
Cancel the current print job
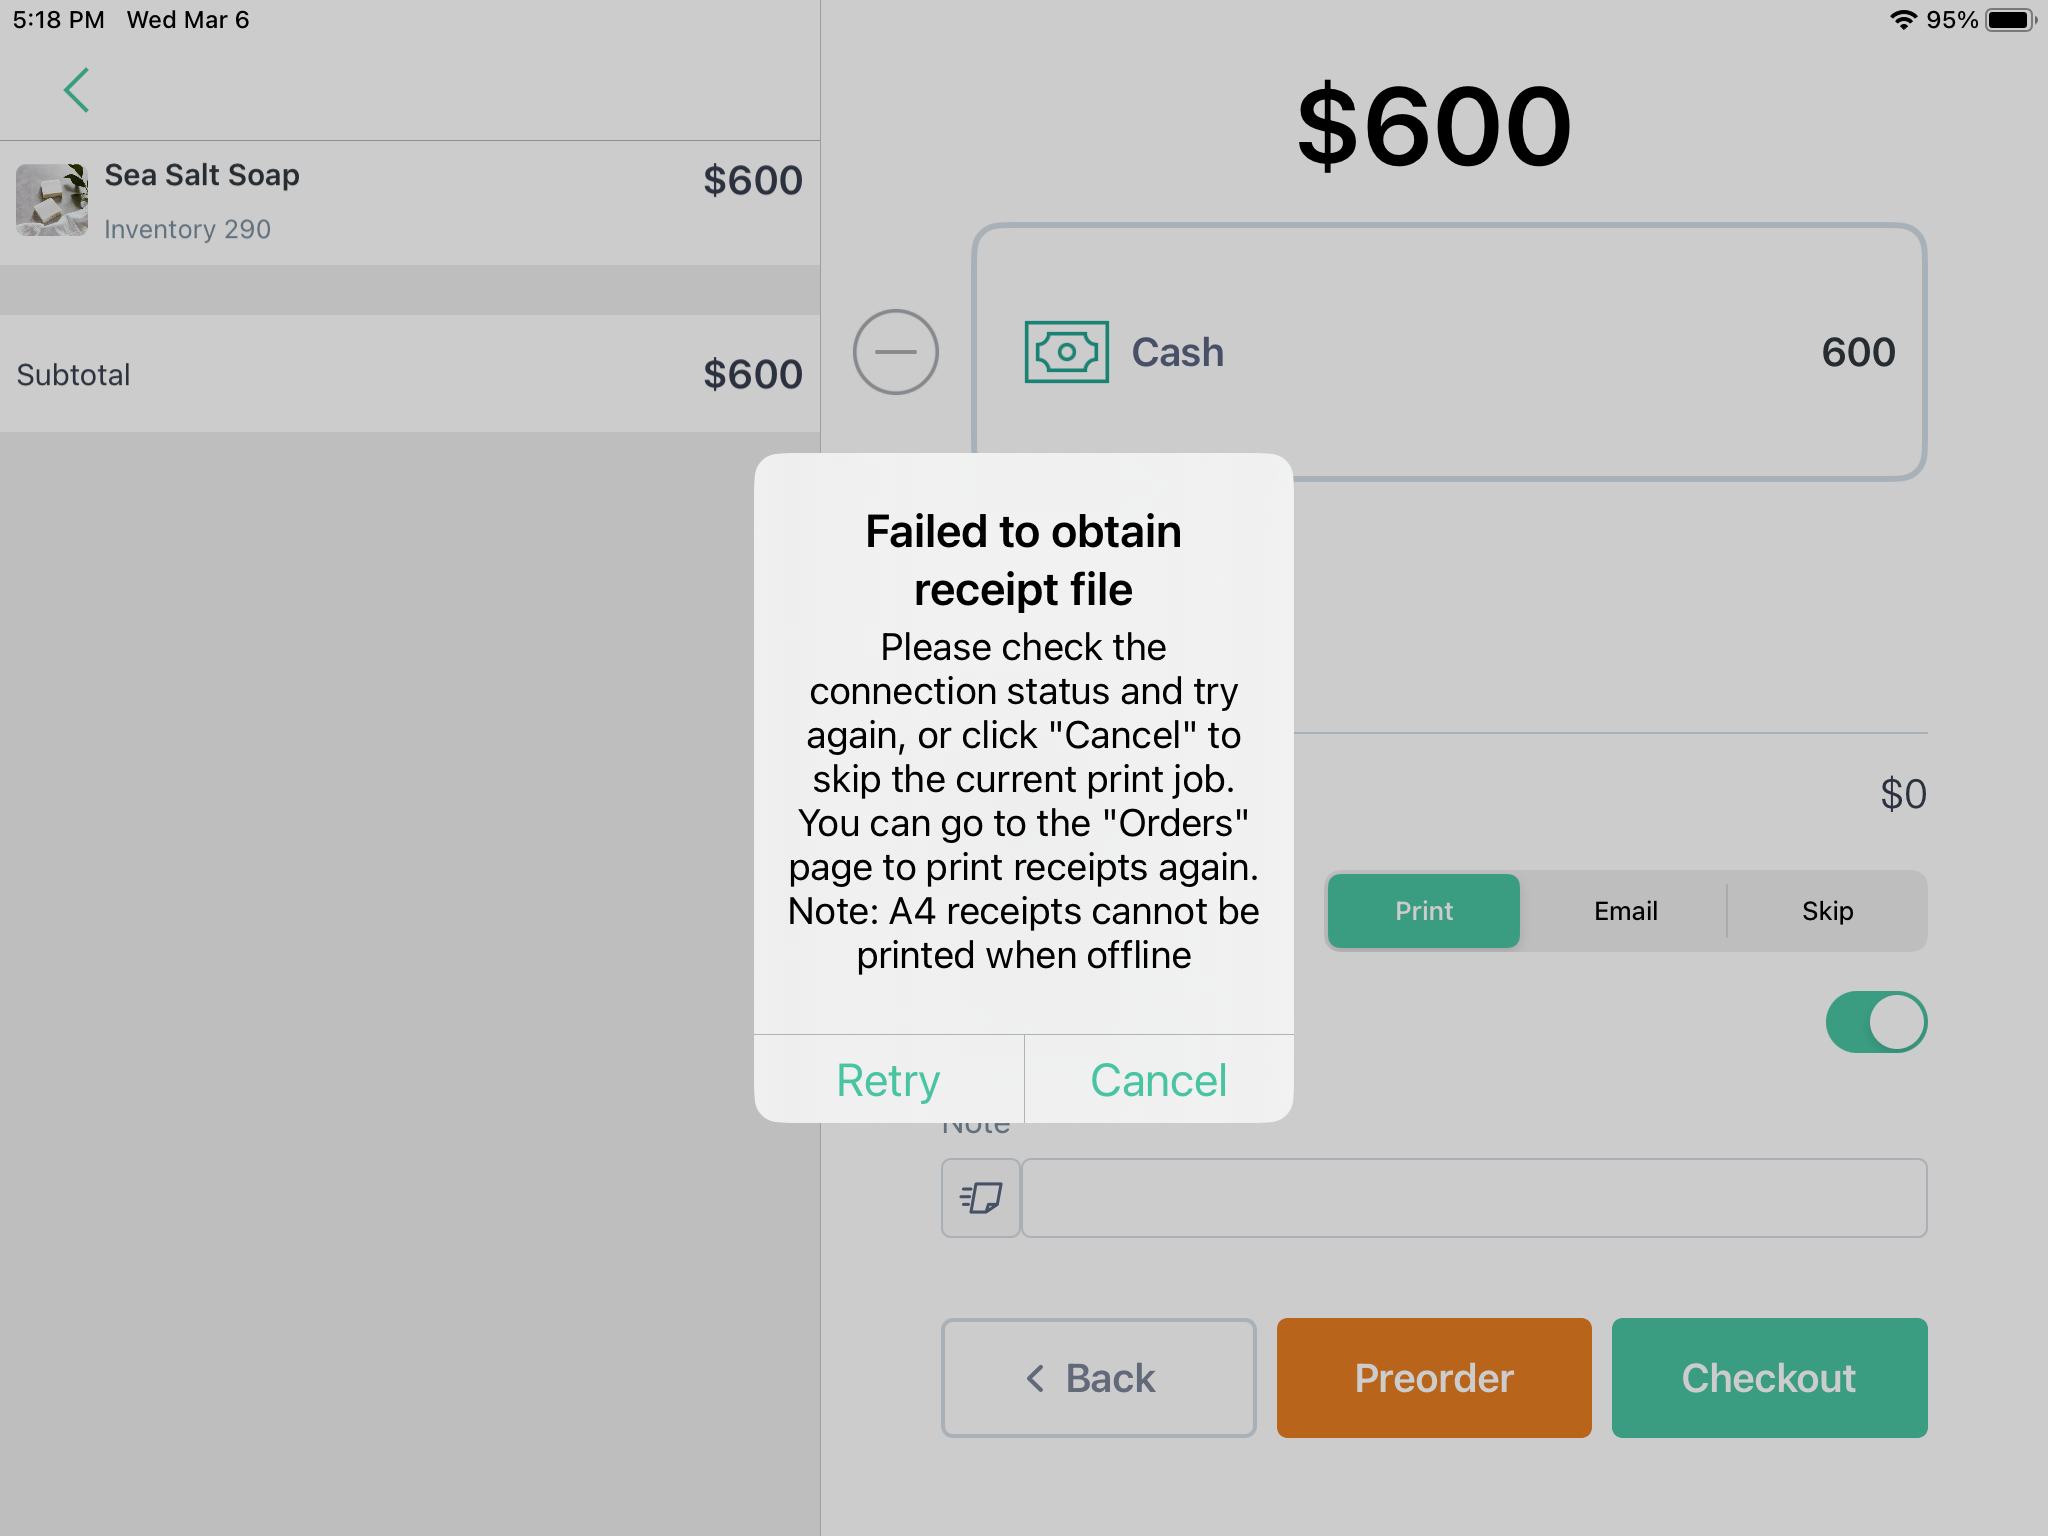pos(1159,1080)
